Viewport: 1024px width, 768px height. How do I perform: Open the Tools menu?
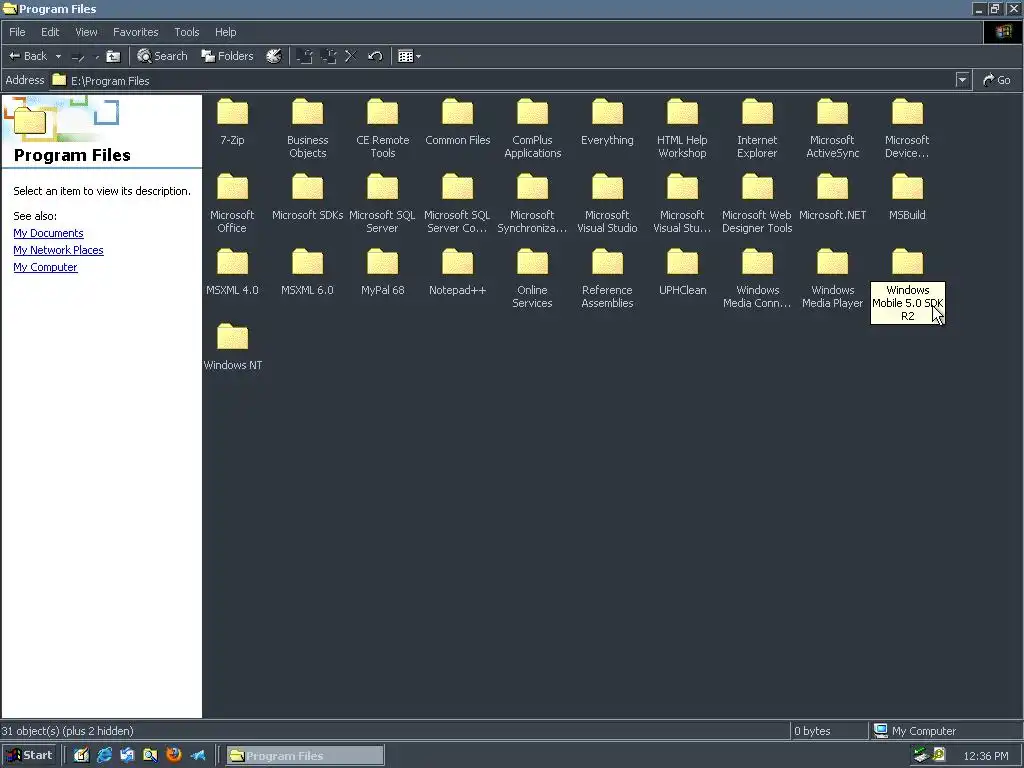pyautogui.click(x=187, y=32)
